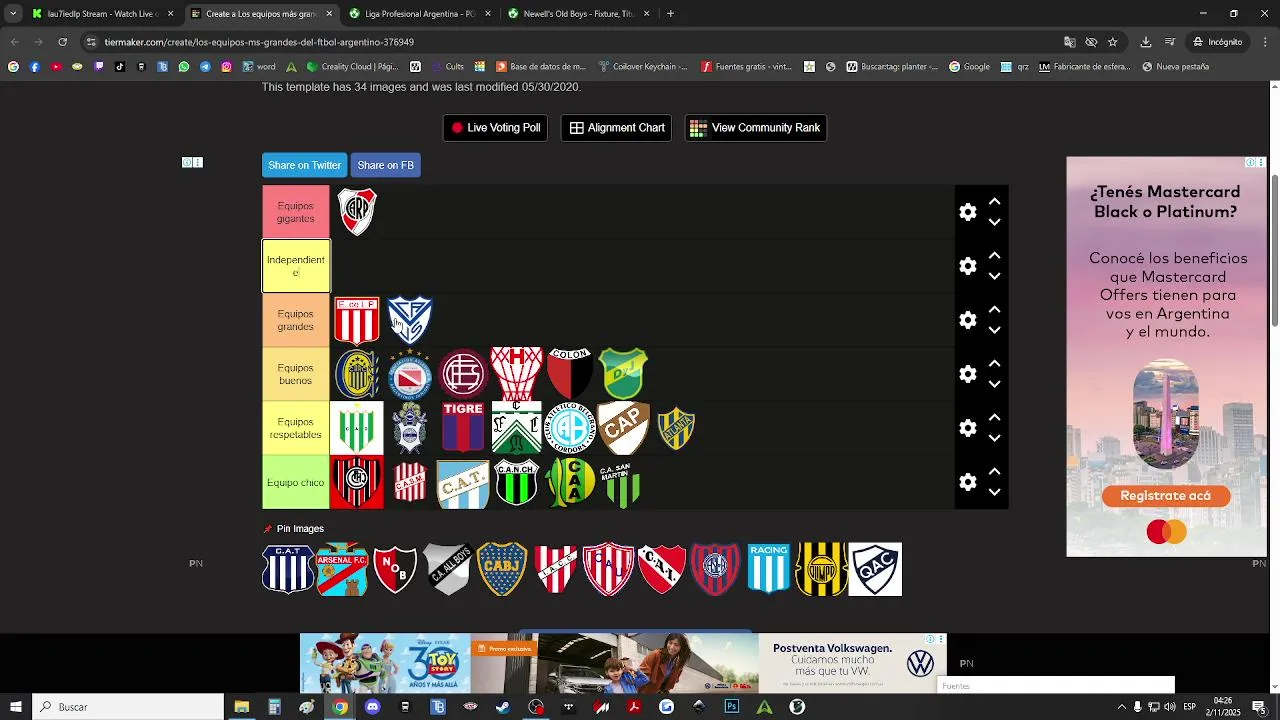Move Equipo chico row up with arrow
This screenshot has height=720, width=1280.
pyautogui.click(x=994, y=471)
